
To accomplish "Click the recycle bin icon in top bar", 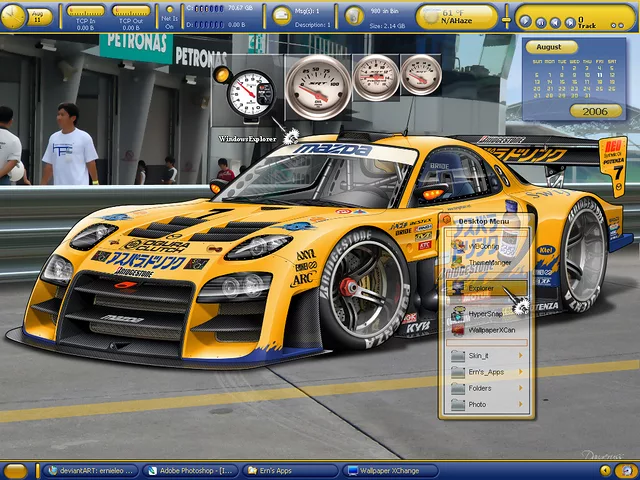I will pyautogui.click(x=356, y=16).
